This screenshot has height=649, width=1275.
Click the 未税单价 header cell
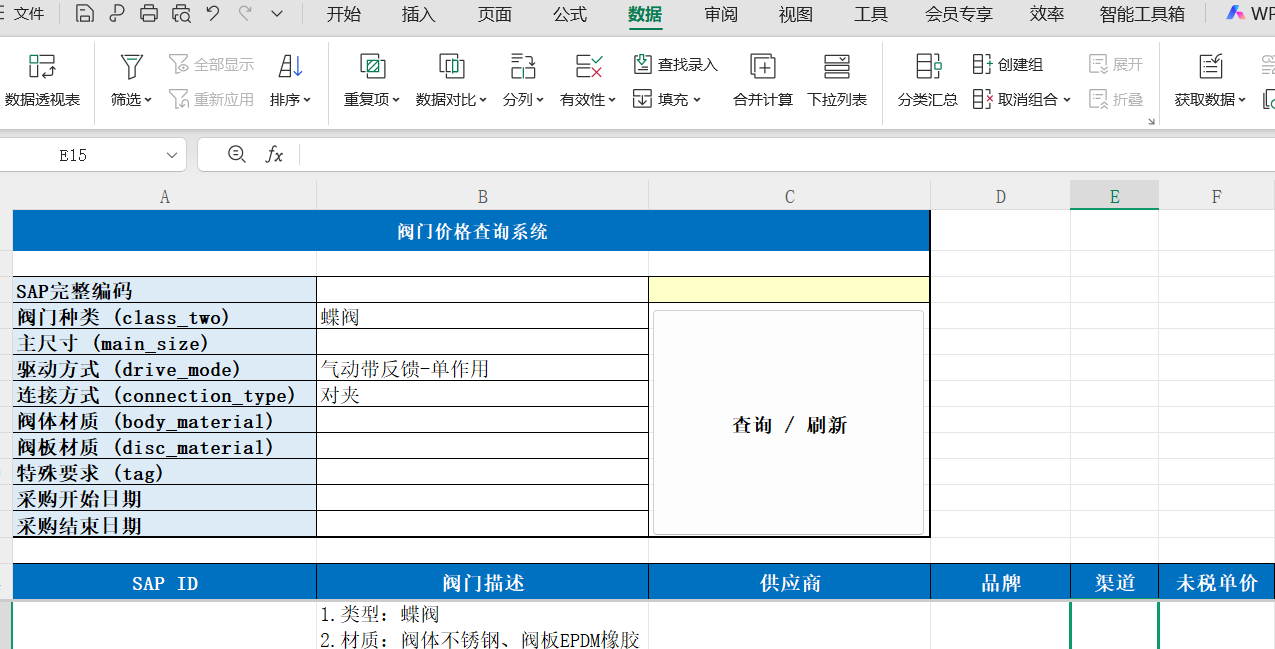click(1216, 583)
